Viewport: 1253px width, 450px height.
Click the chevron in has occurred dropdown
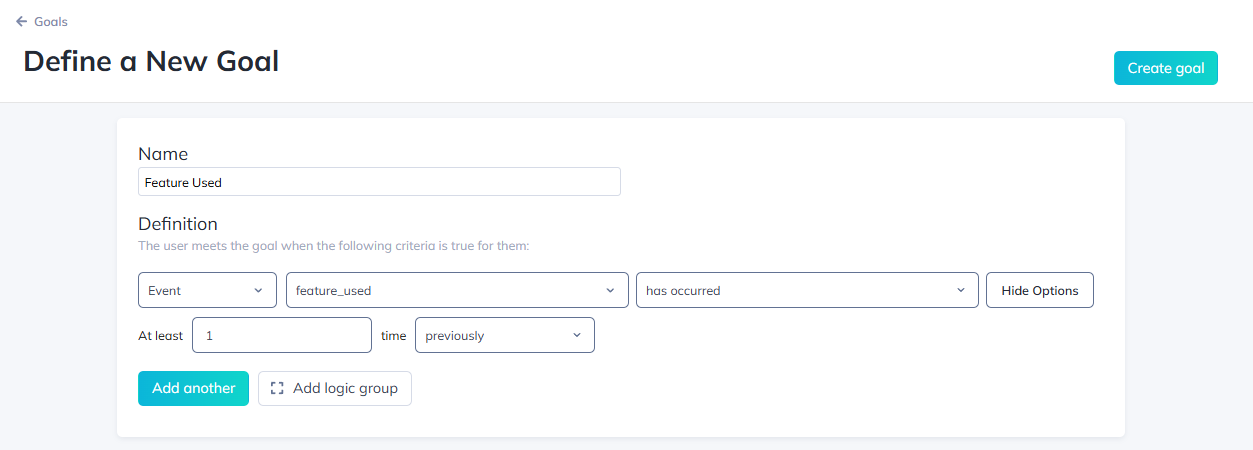pyautogui.click(x=961, y=290)
